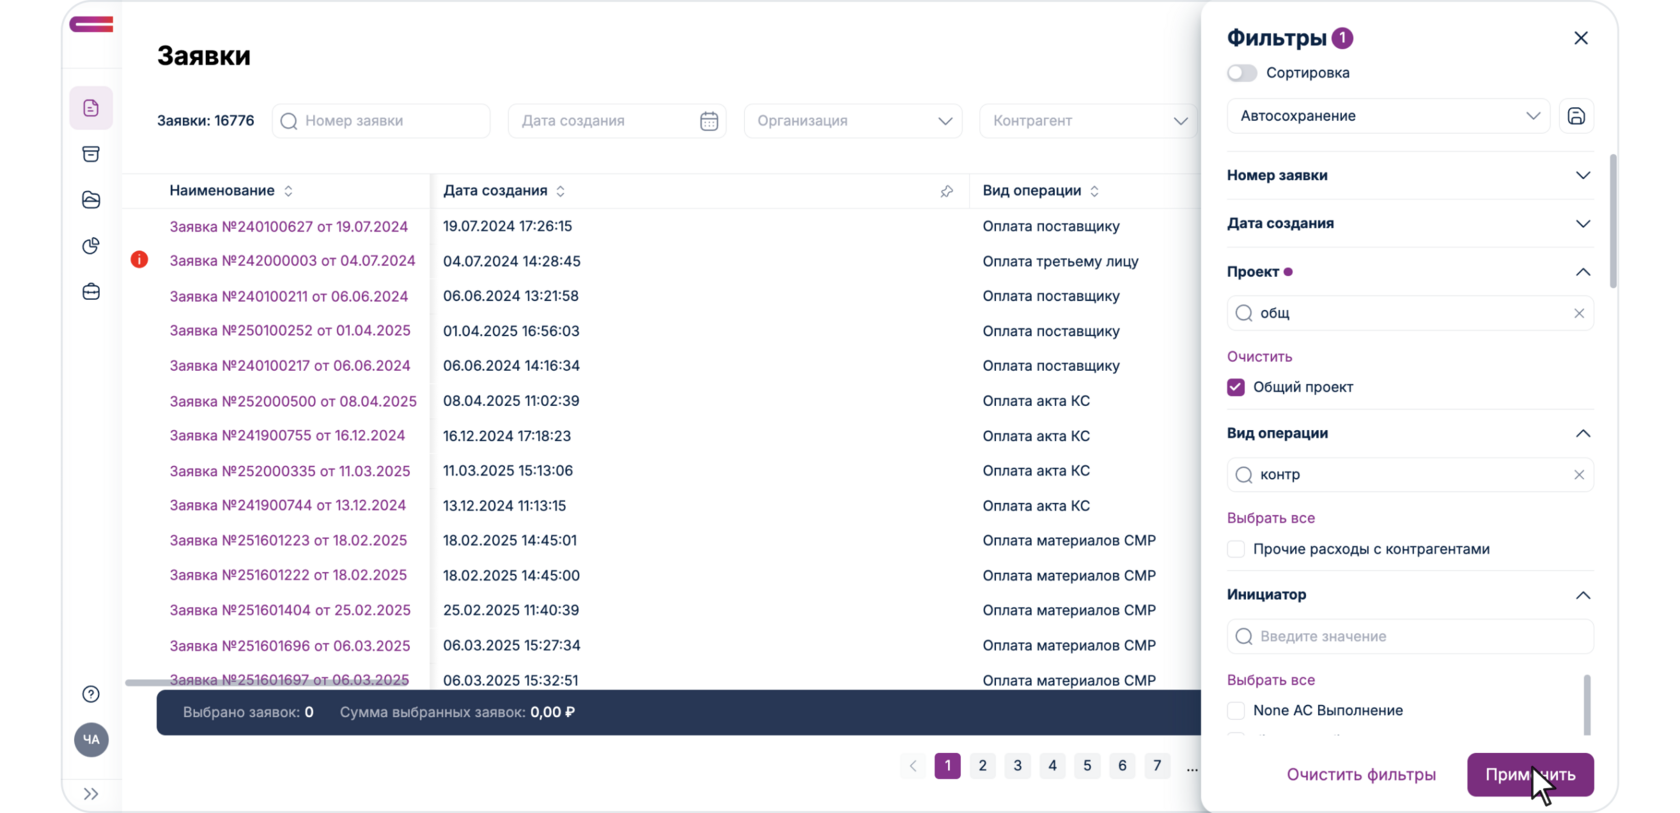The height and width of the screenshot is (813, 1680).
Task: Clear the Проект search field text
Action: [x=1579, y=313]
